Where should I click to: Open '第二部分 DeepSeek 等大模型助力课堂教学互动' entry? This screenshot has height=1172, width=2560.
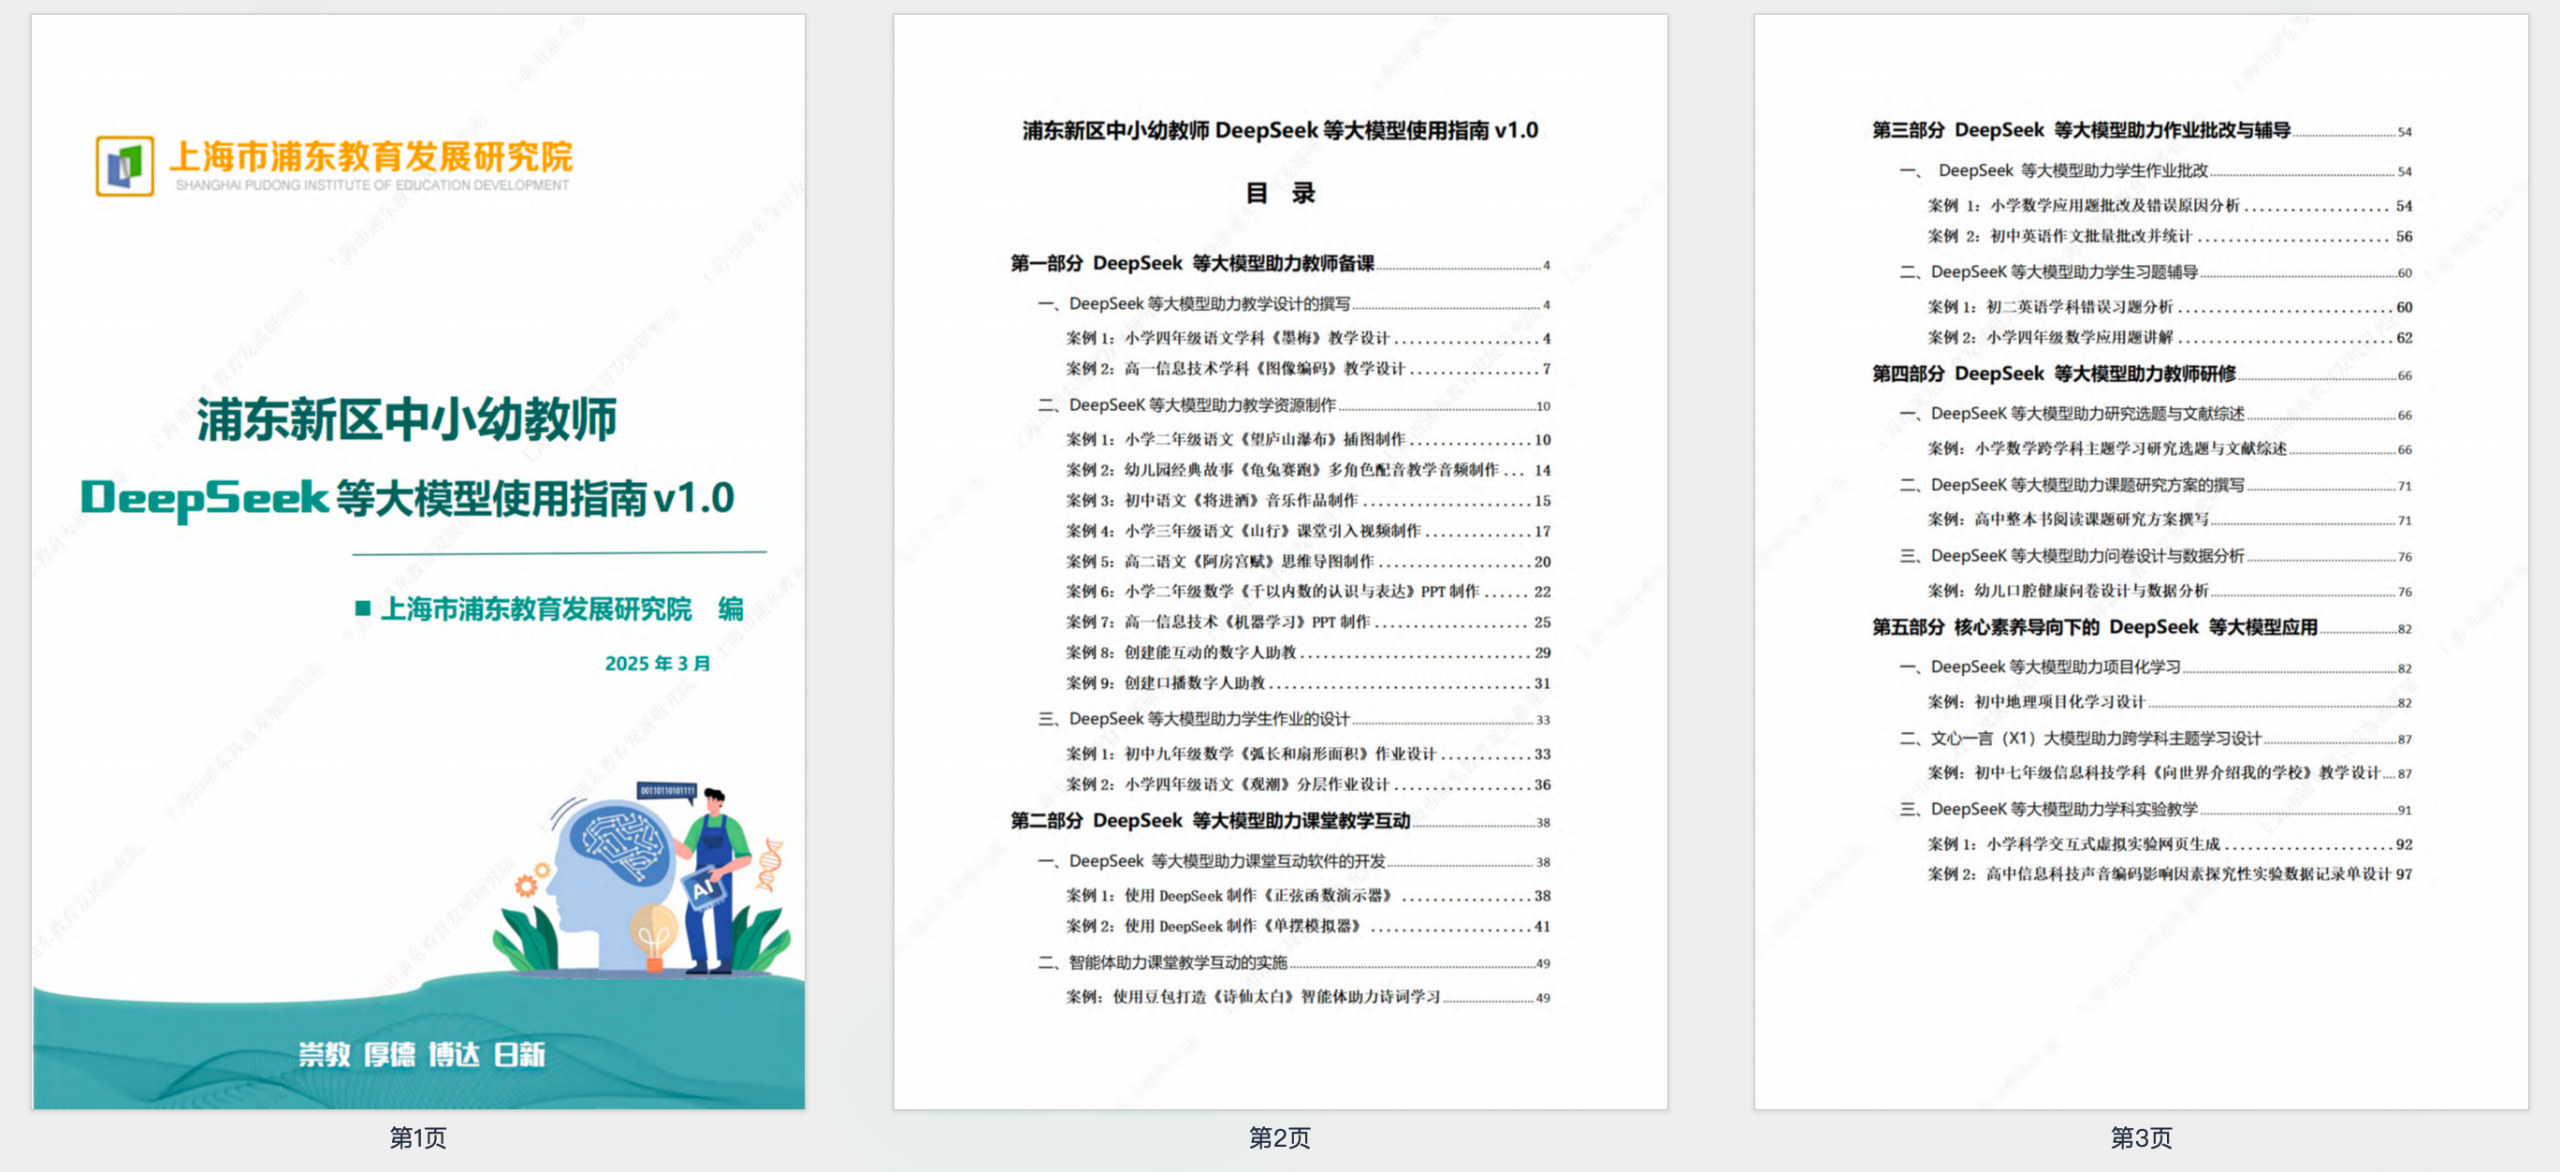coord(1280,821)
